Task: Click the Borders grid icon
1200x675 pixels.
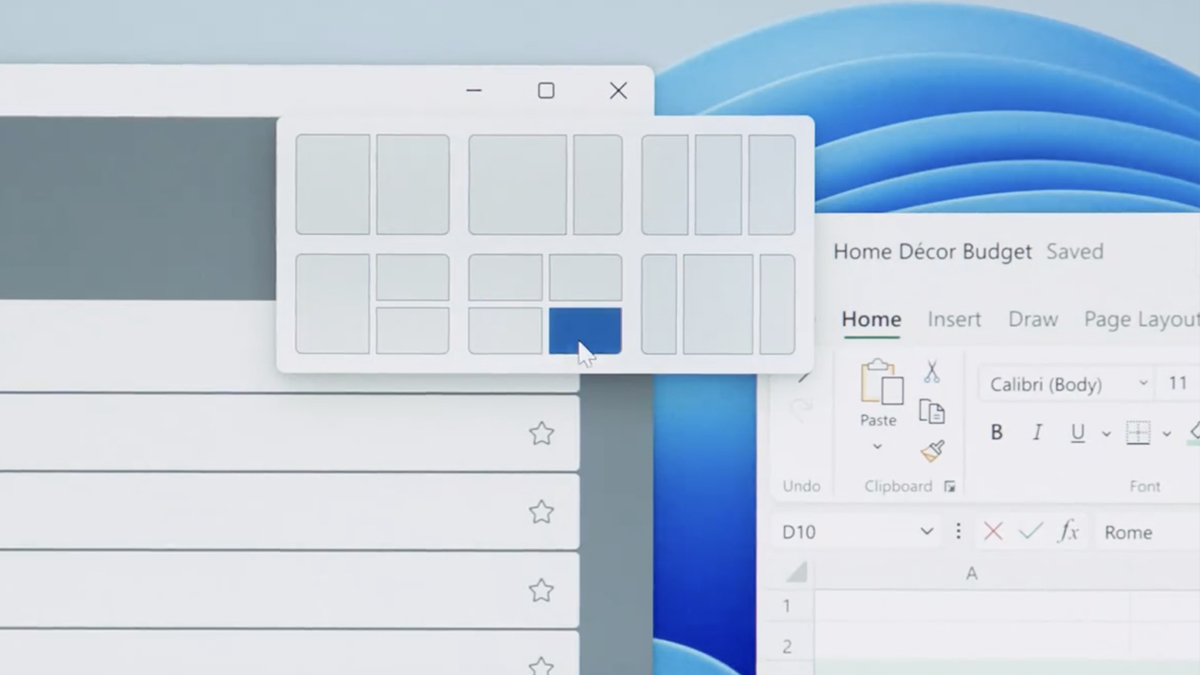Action: (1138, 433)
